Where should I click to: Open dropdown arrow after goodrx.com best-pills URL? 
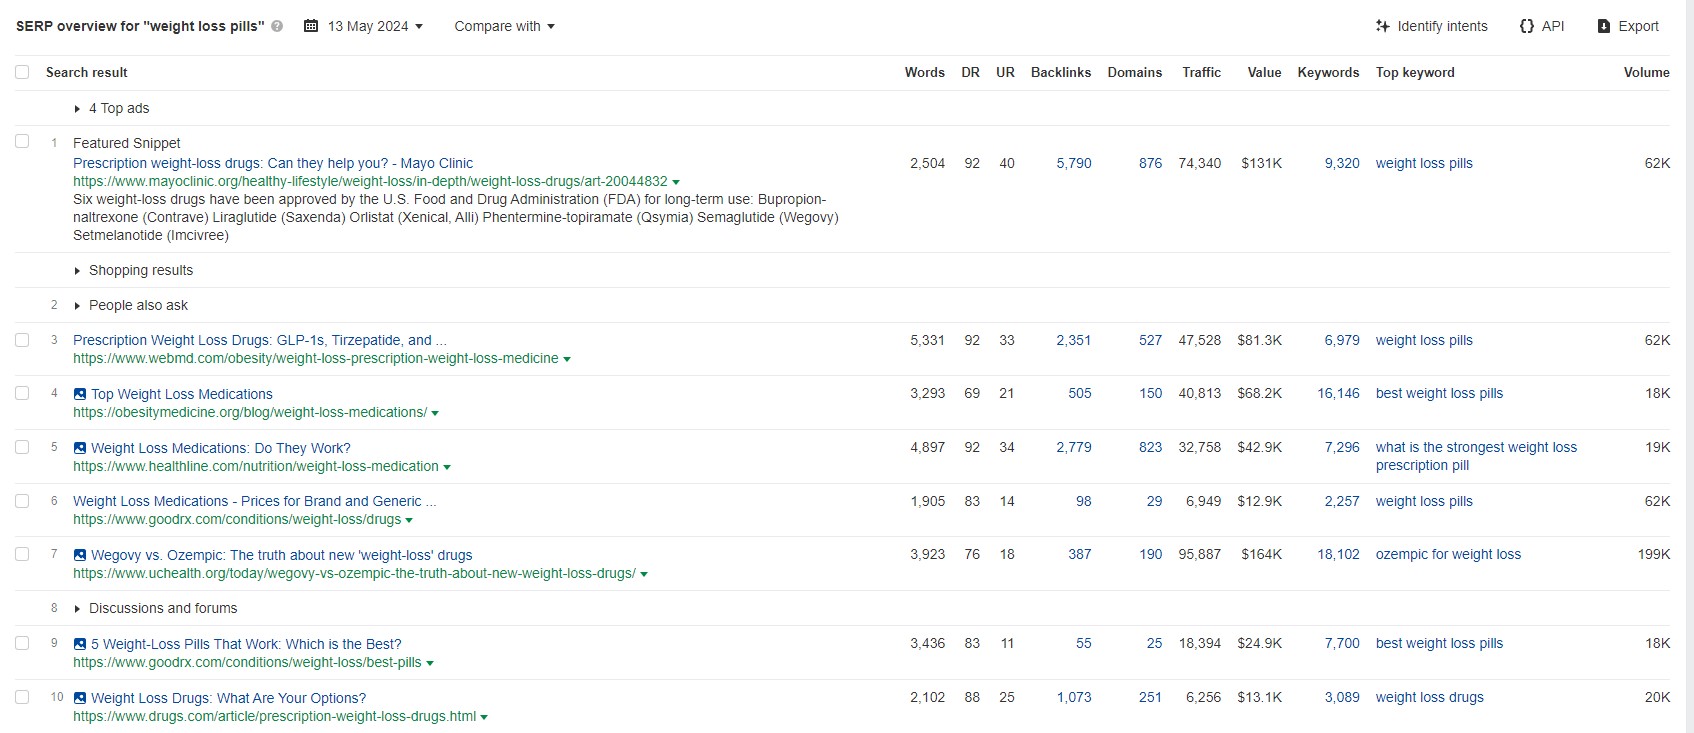[x=430, y=663]
